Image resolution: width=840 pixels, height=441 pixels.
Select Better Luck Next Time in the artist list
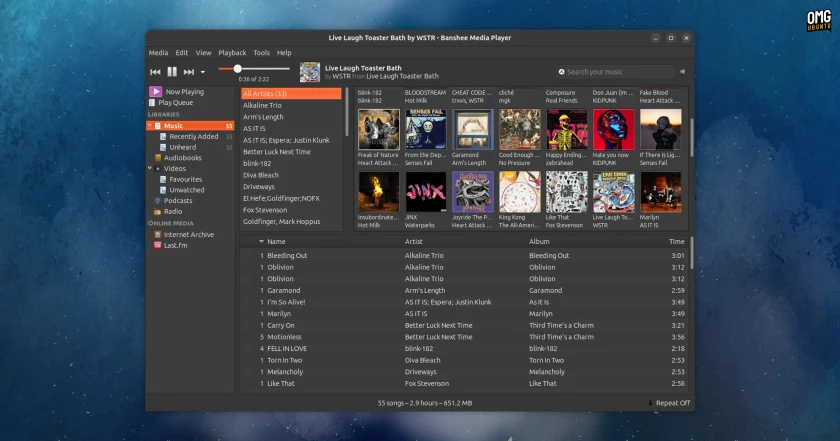pos(291,152)
